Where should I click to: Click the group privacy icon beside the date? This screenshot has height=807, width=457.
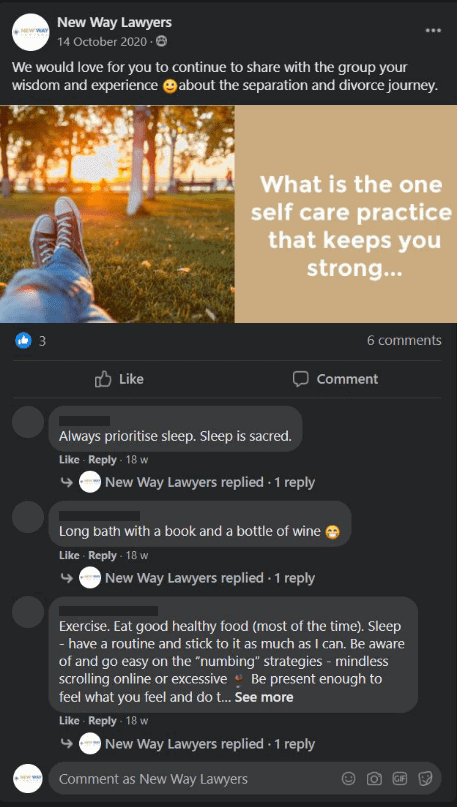[x=162, y=42]
